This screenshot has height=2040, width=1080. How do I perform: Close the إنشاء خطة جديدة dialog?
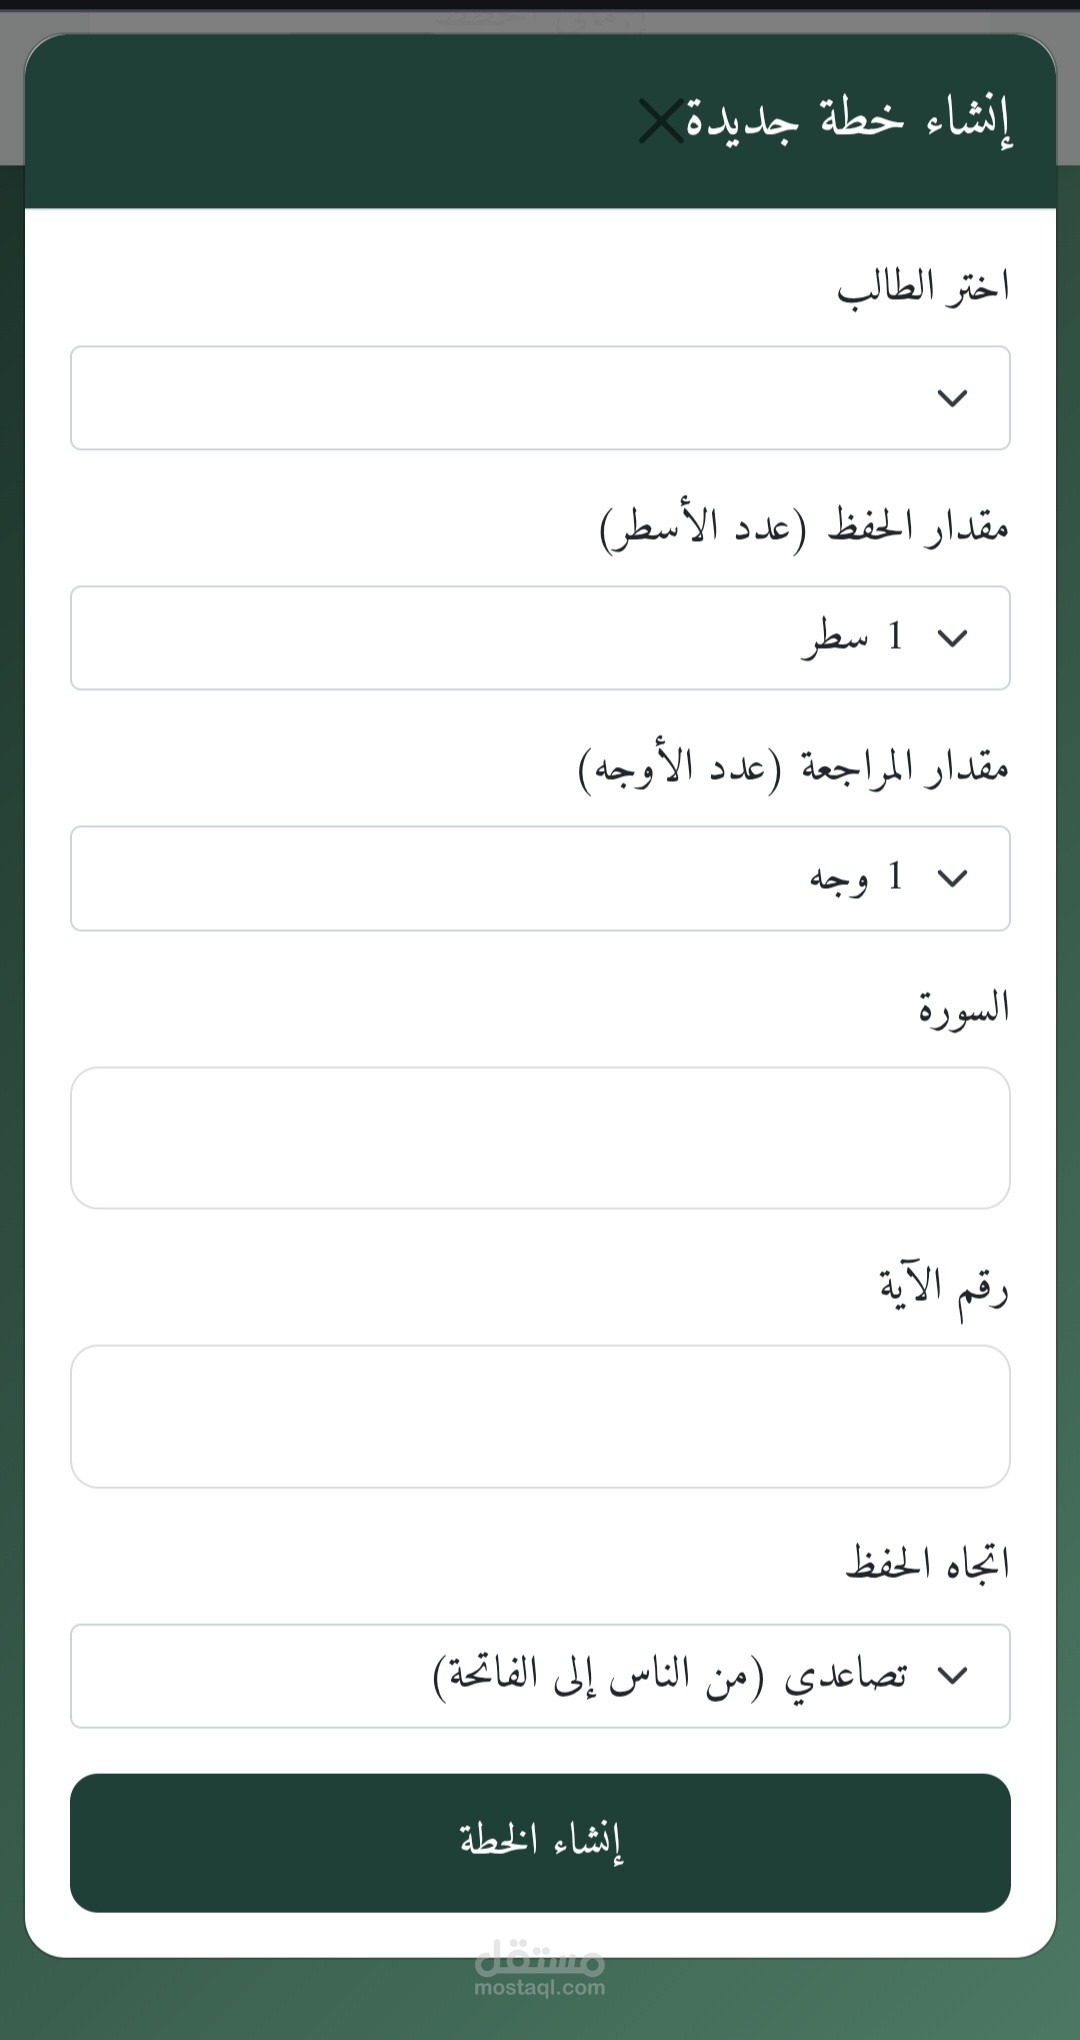click(661, 122)
